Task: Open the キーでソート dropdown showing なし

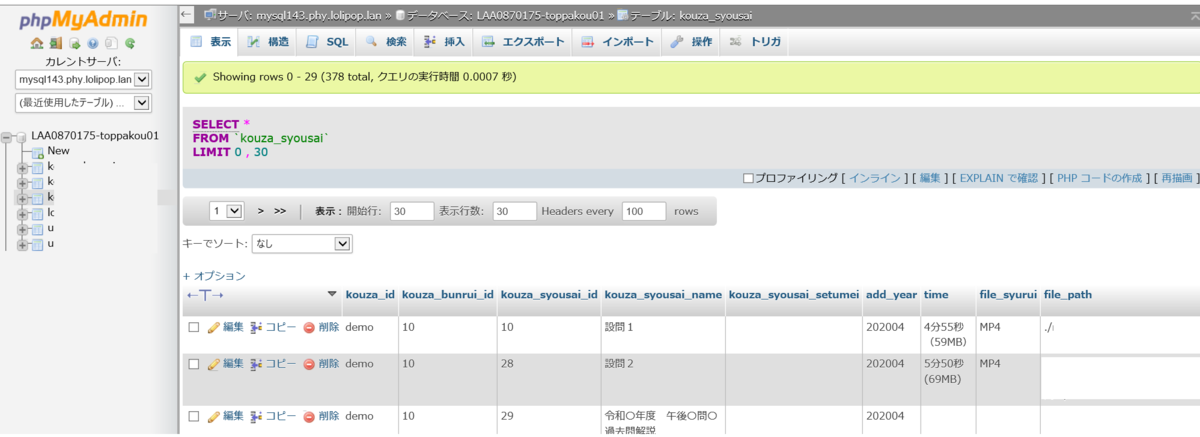Action: click(302, 243)
